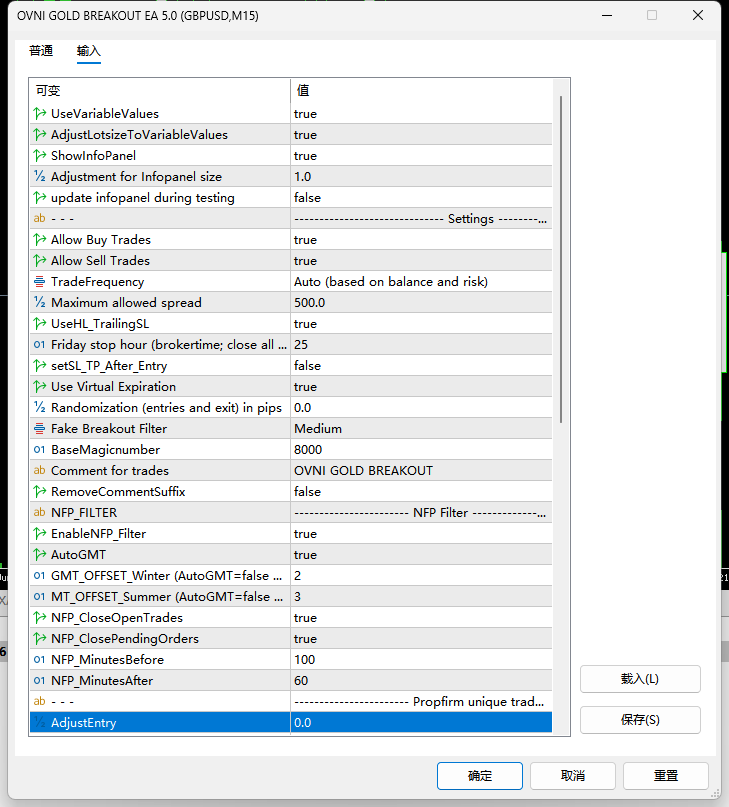Select the update infopanel false value

coord(421,198)
